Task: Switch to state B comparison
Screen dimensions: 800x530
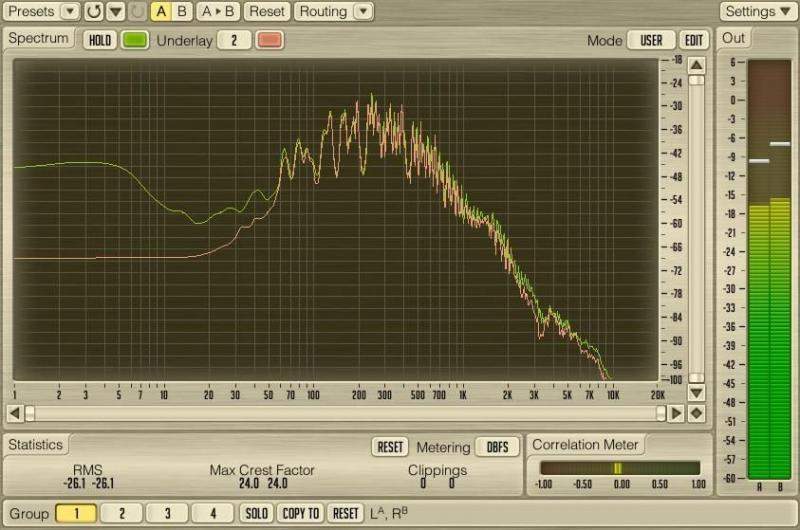Action: (181, 12)
